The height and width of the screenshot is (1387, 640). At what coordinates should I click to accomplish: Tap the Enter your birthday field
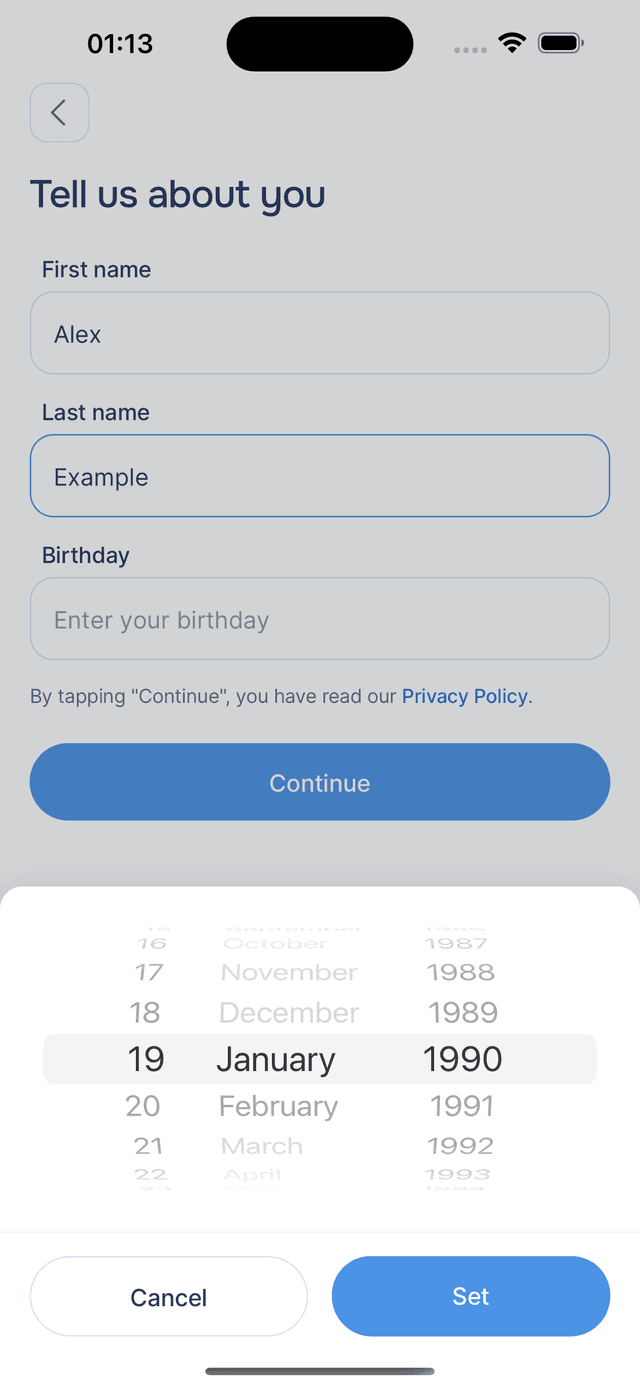tap(320, 618)
